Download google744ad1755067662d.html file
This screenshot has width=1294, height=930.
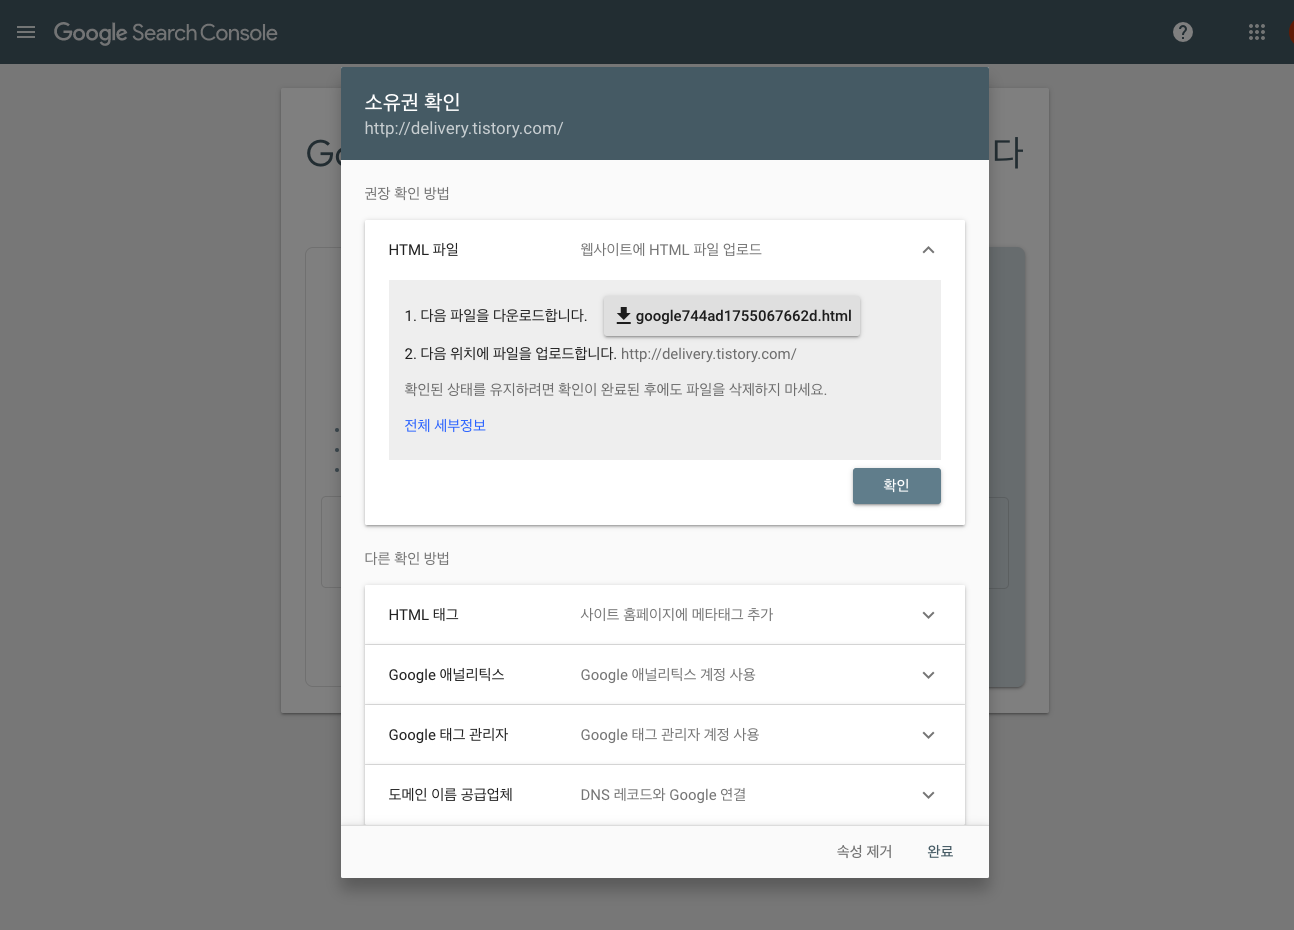click(x=732, y=316)
